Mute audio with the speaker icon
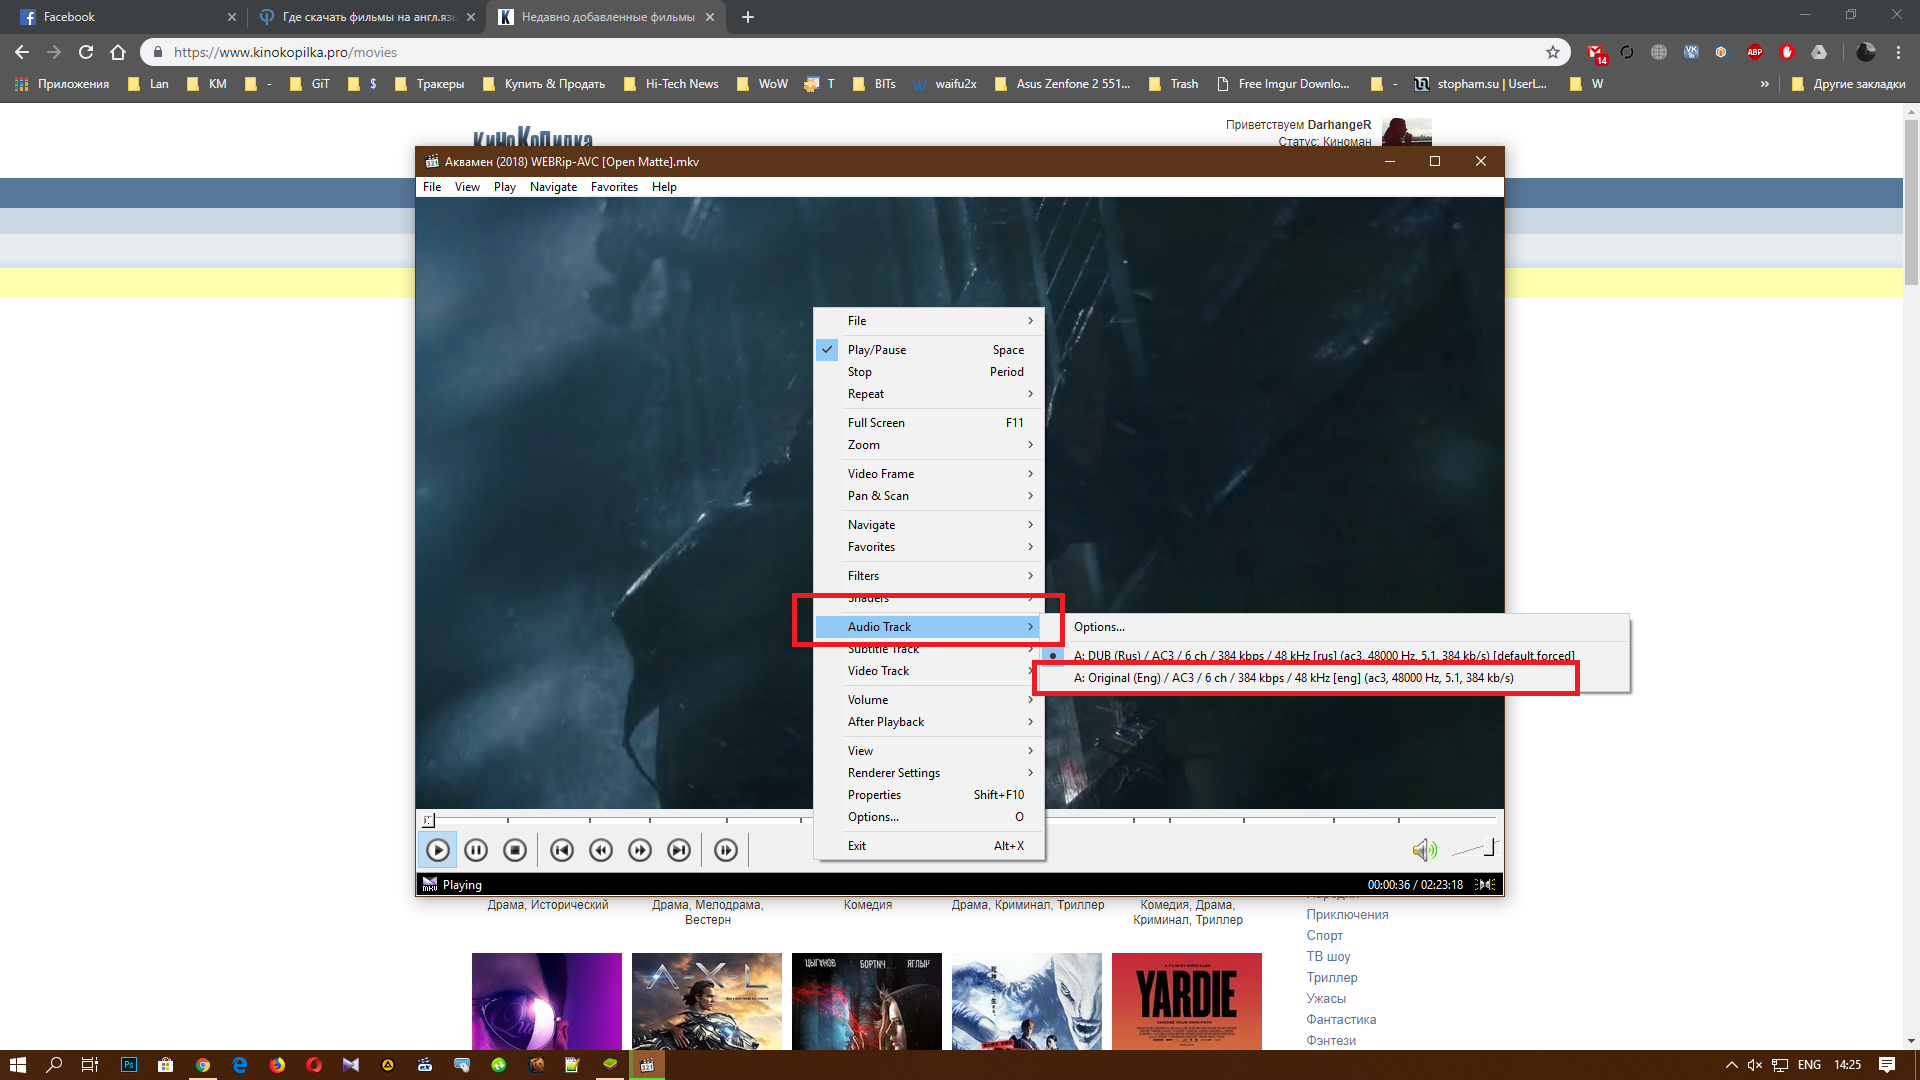This screenshot has height=1080, width=1920. 1423,850
